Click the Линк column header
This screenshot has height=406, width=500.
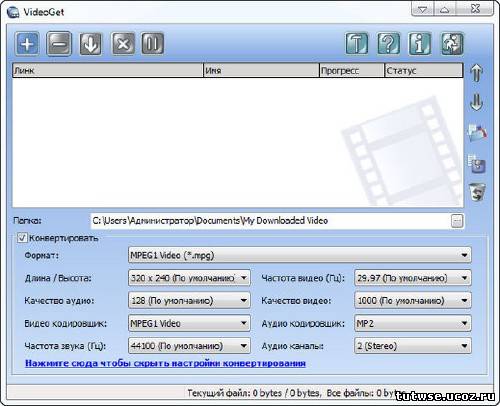(108, 71)
